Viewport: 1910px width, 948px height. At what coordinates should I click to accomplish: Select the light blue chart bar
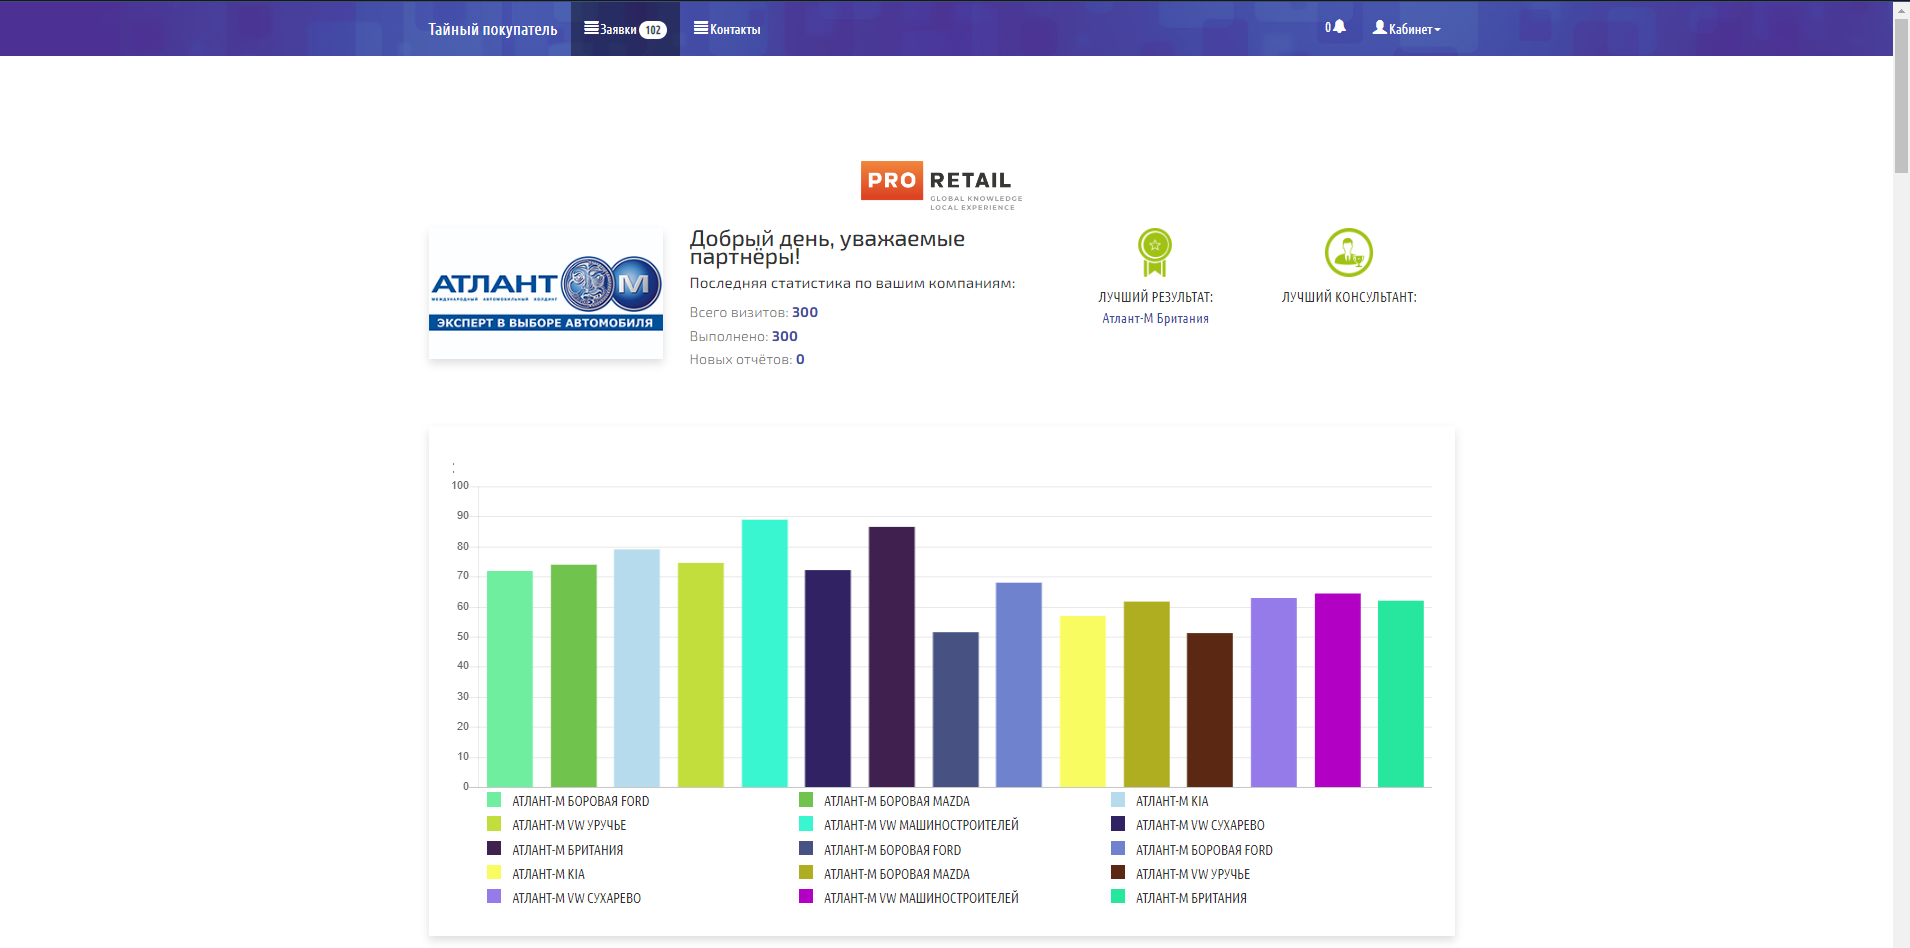637,668
